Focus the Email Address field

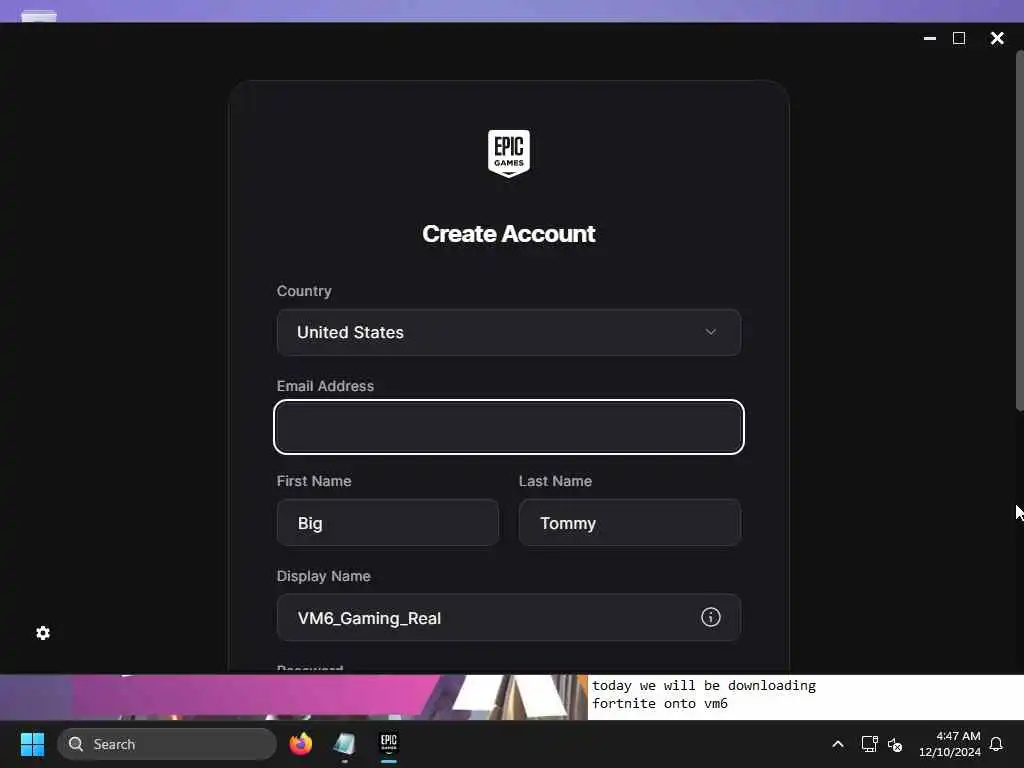[x=509, y=427]
